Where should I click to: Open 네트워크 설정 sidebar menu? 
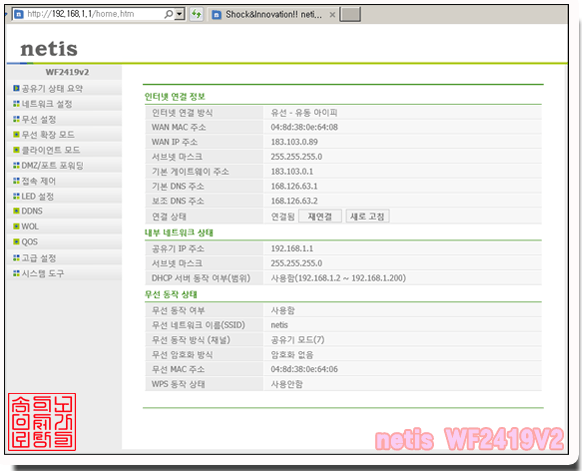[x=47, y=104]
